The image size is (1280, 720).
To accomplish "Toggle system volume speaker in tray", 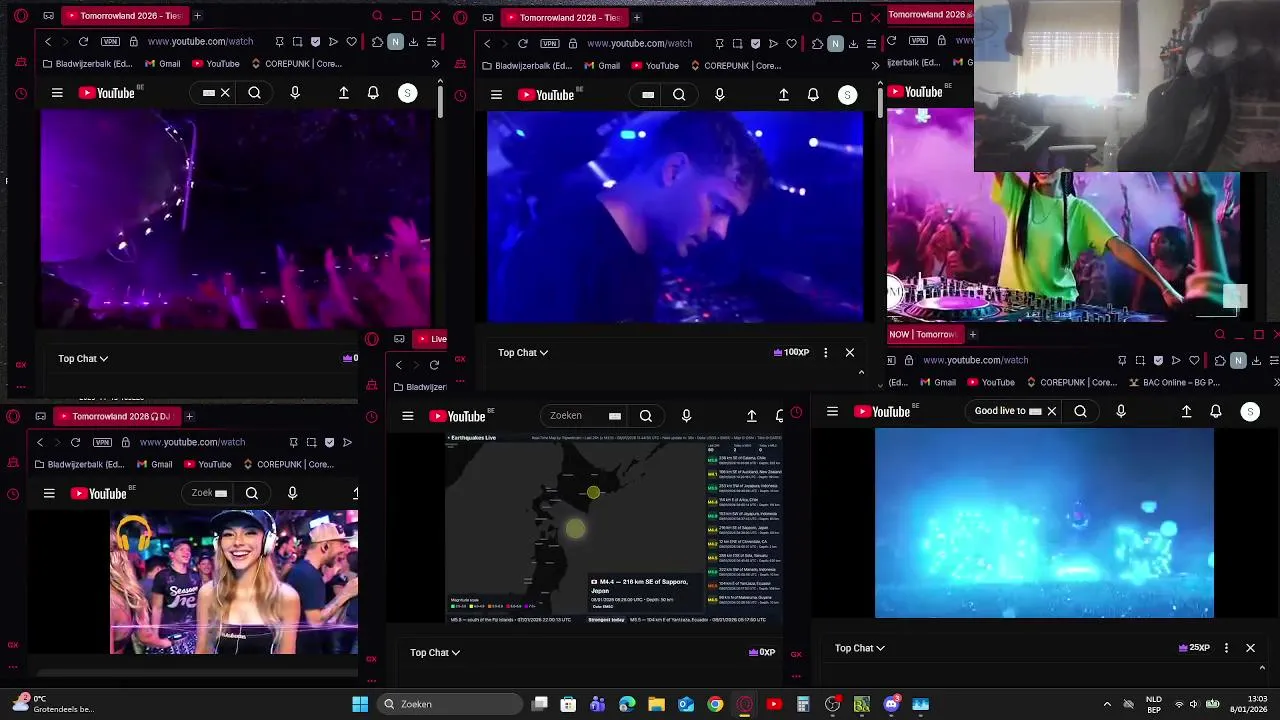I will (x=1193, y=704).
